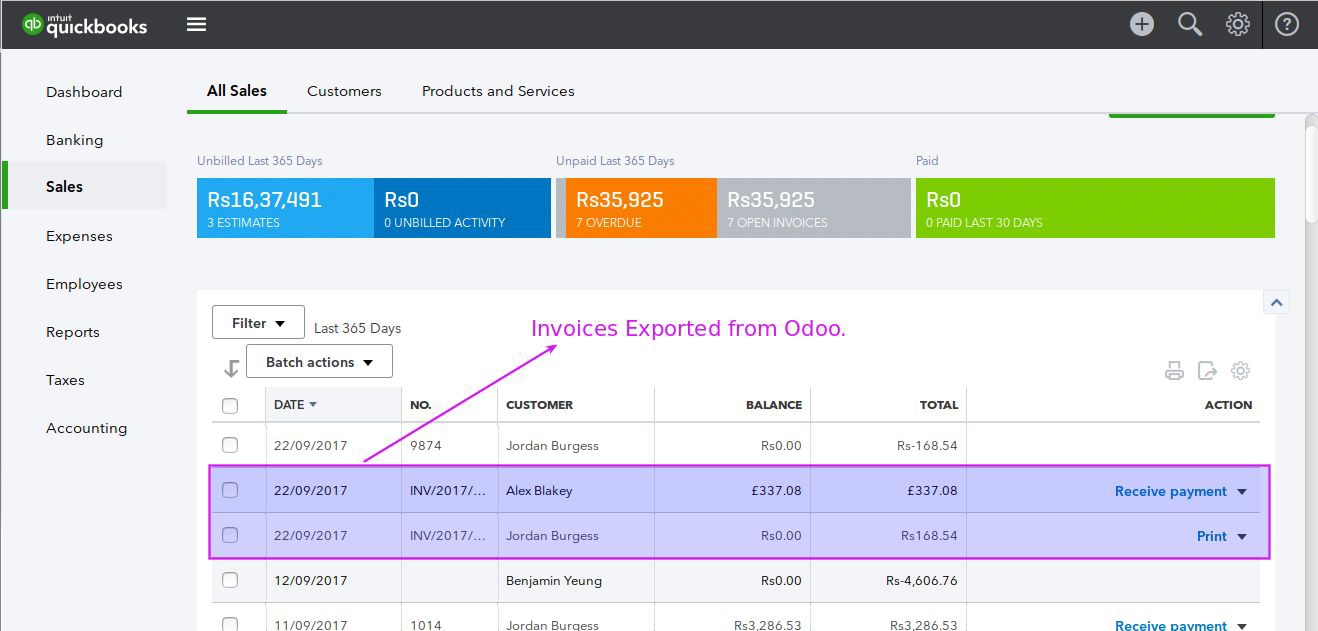Open the Batch actions dropdown
Image resolution: width=1318 pixels, height=631 pixels.
tap(319, 362)
